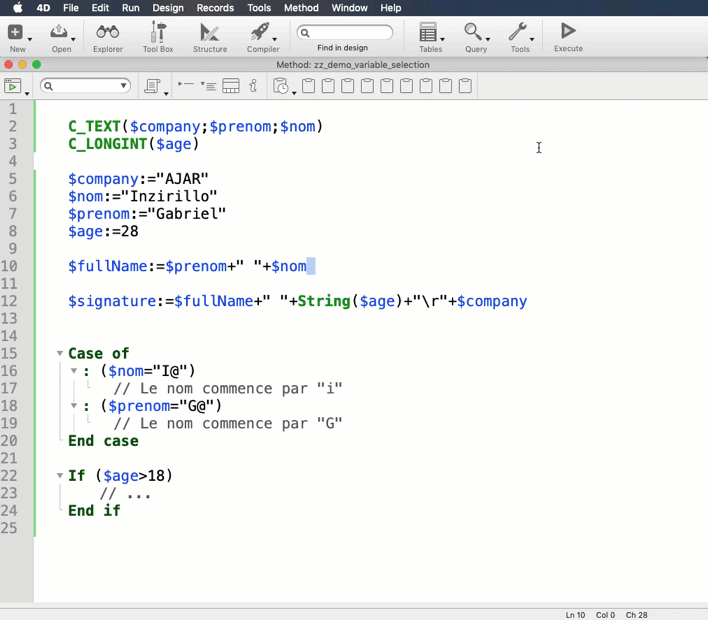The height and width of the screenshot is (620, 708).
Task: Click the scroll-shaped macros icon
Action: [x=152, y=86]
